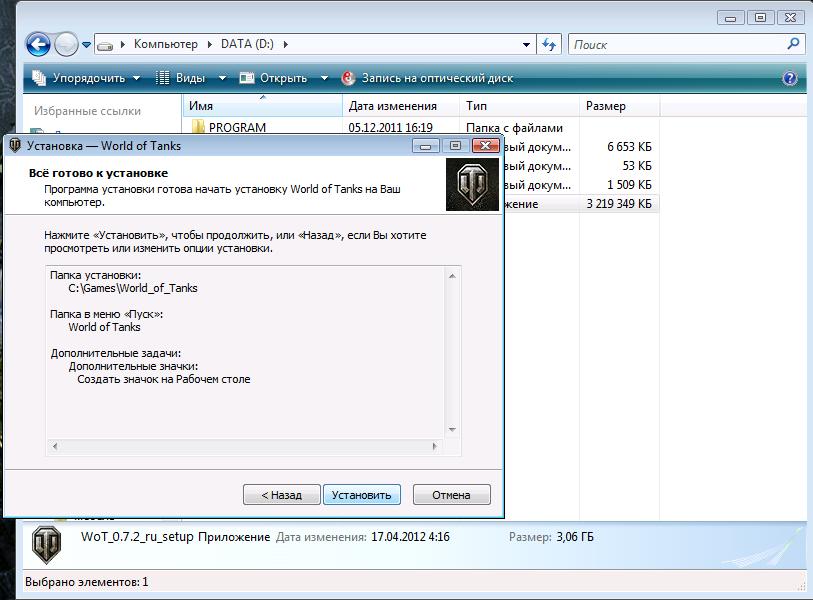
Task: Click the Выбрано элементов: 1 status text
Action: click(x=87, y=582)
